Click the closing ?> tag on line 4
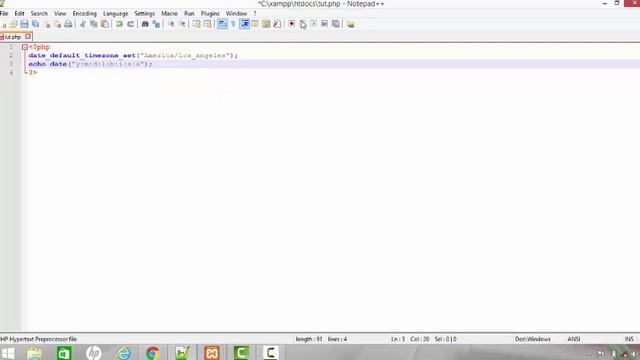Screen dimensions: 640x360 pos(33,72)
